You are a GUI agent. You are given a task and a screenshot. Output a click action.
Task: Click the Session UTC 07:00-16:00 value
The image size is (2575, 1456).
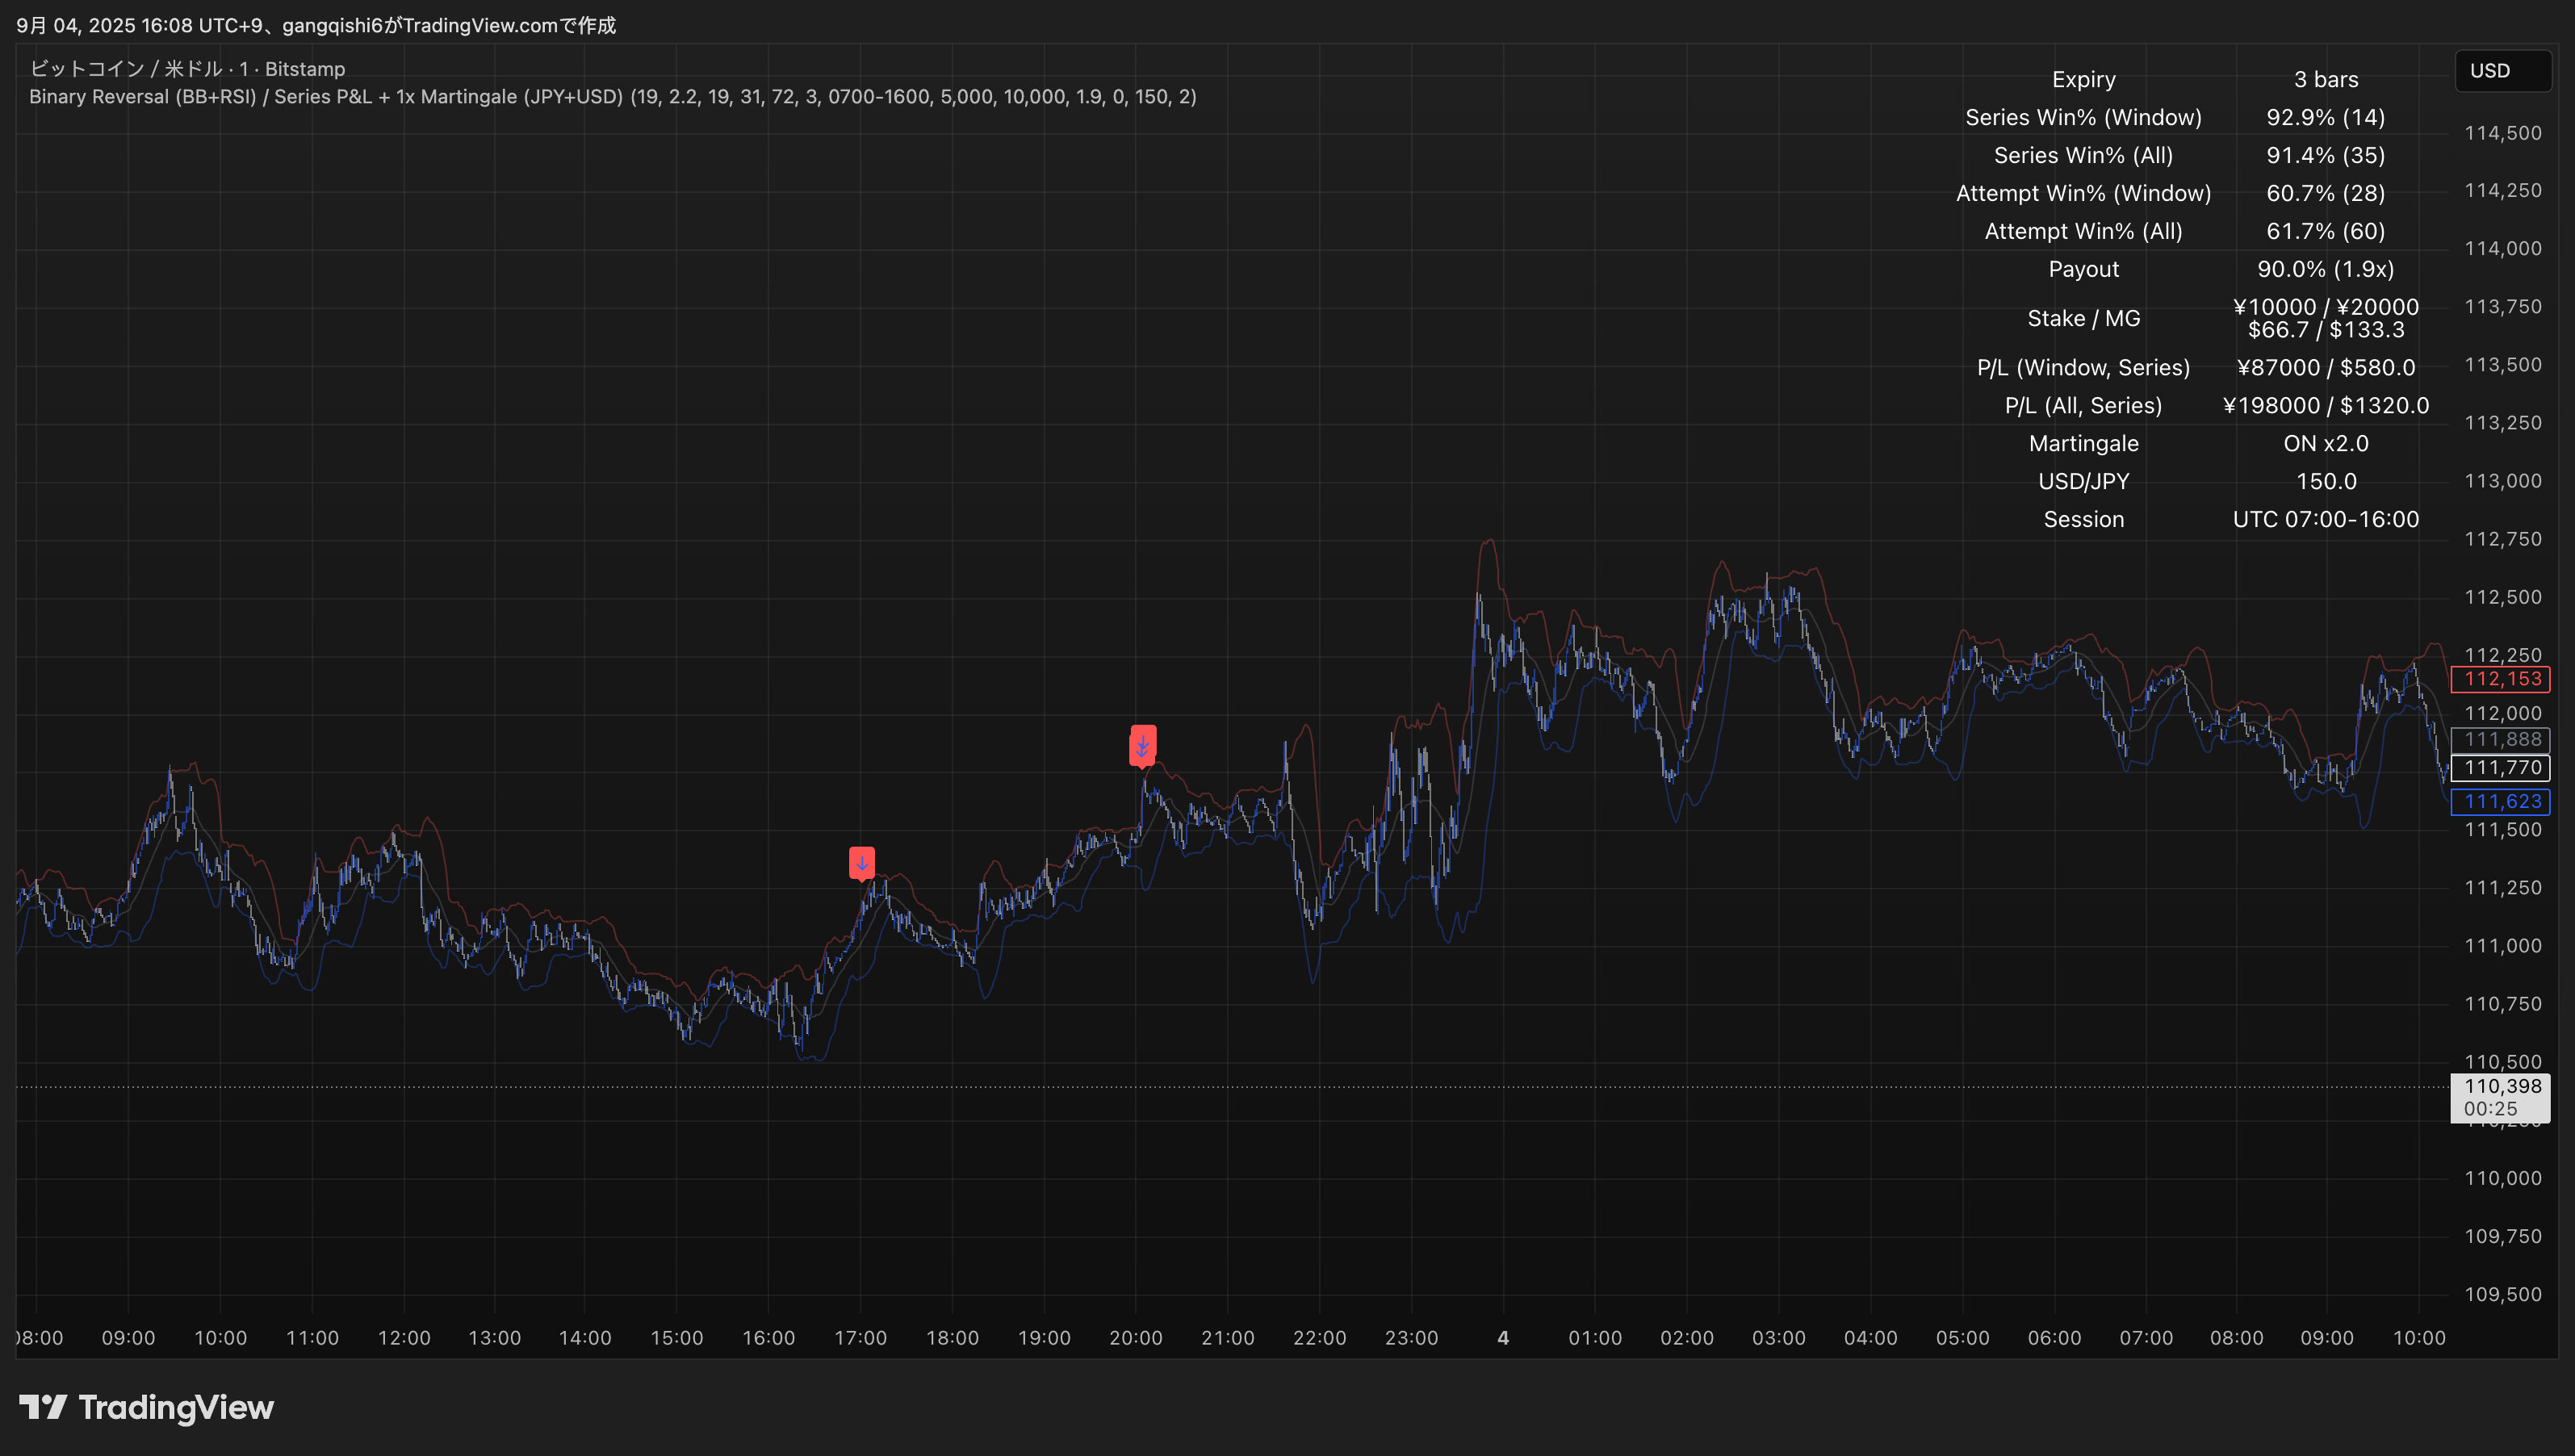click(x=2325, y=519)
